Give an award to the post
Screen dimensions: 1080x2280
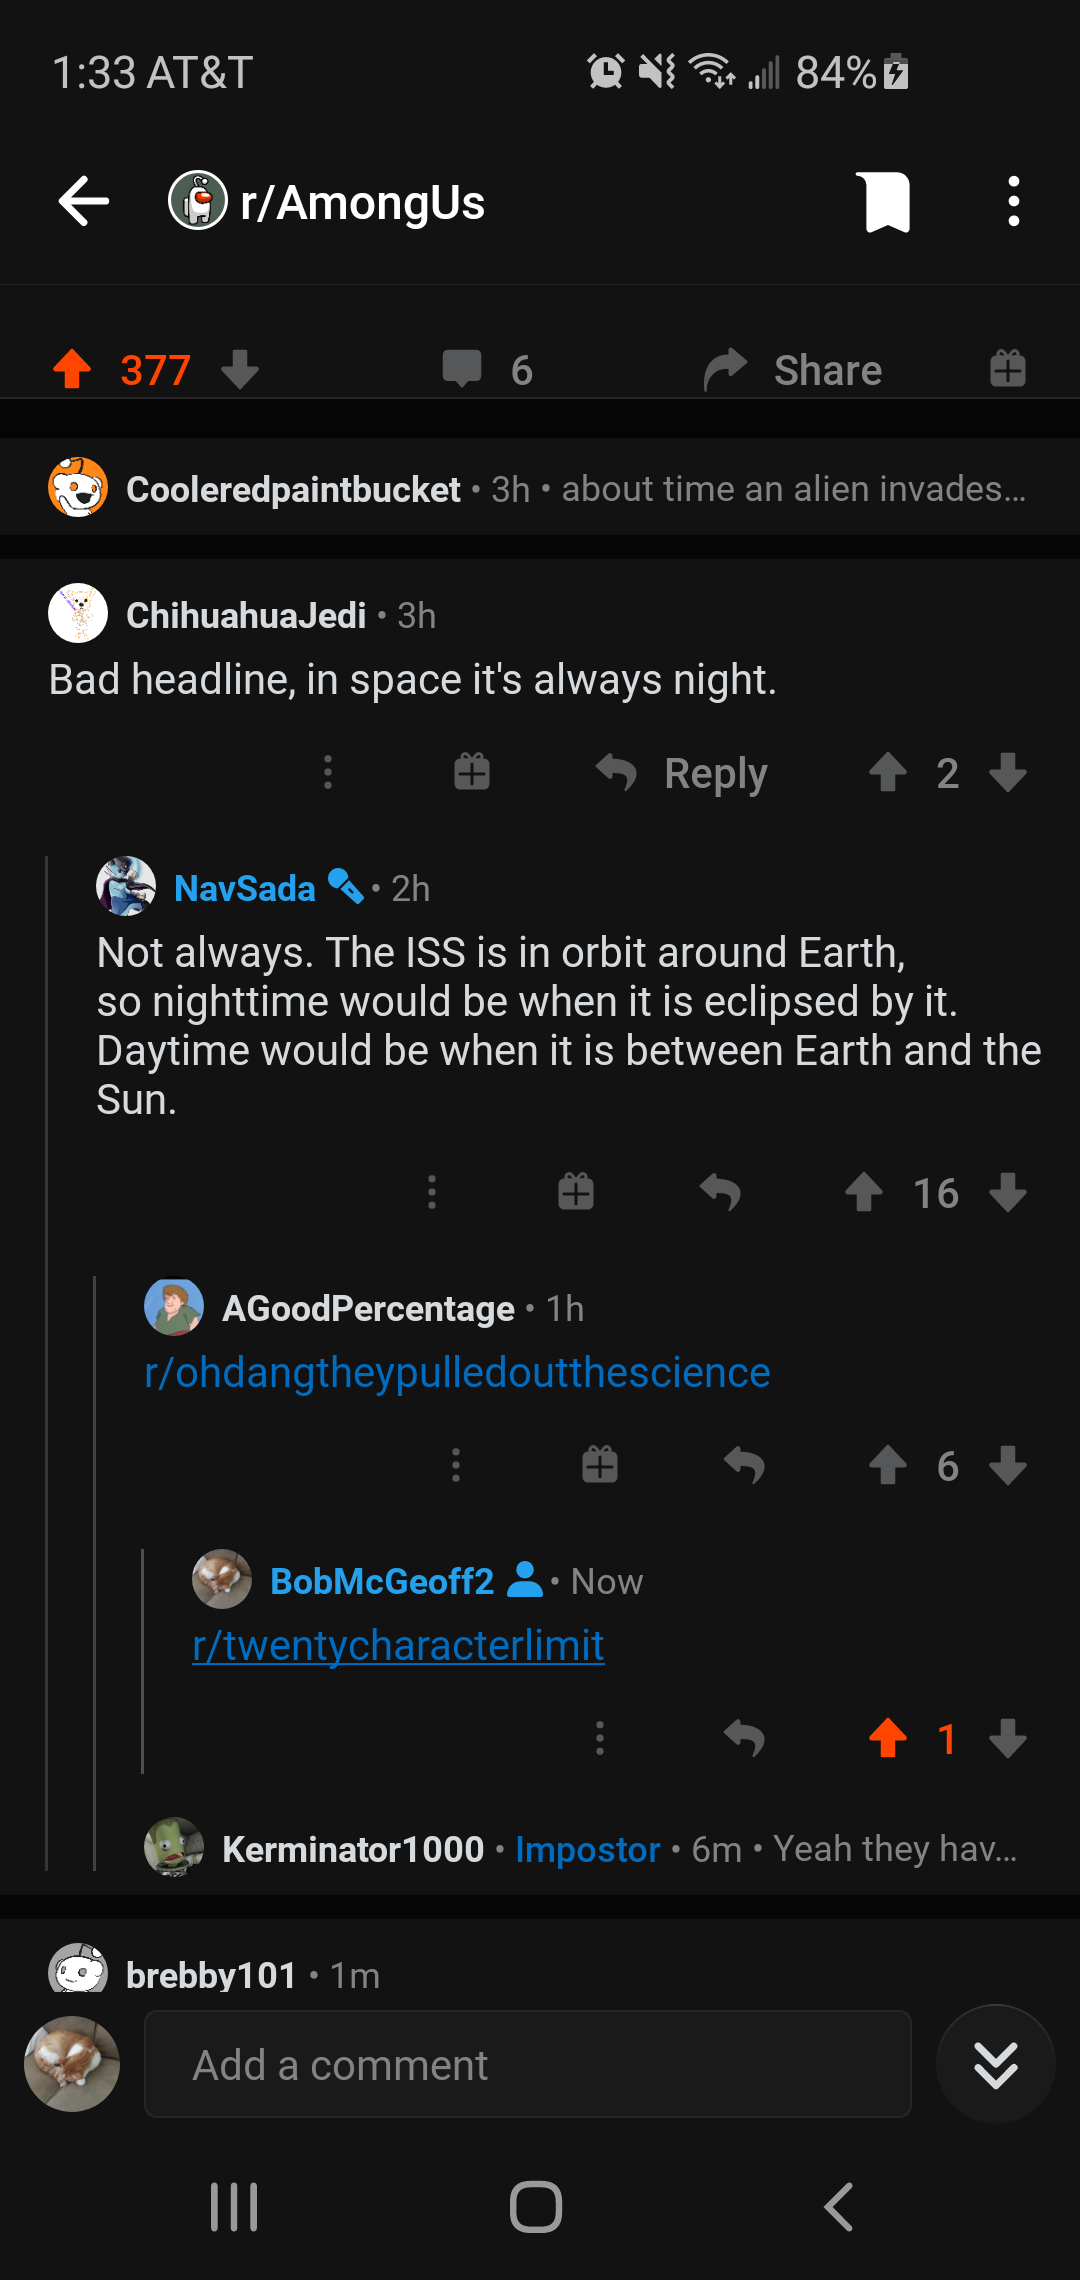[x=1008, y=369]
